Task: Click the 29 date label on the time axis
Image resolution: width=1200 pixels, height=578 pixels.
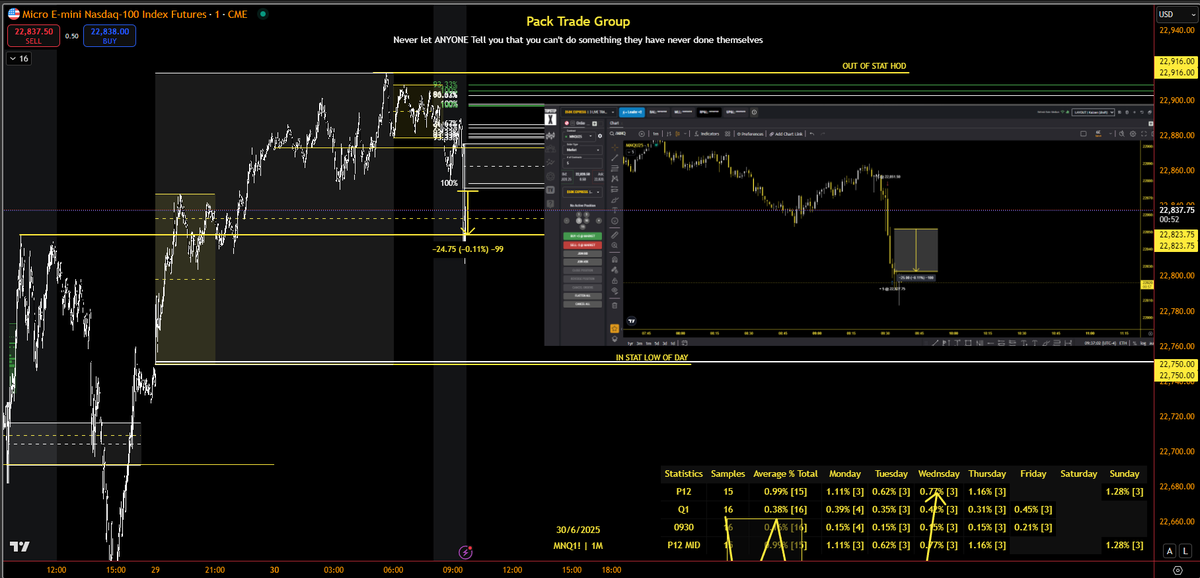Action: (x=156, y=569)
